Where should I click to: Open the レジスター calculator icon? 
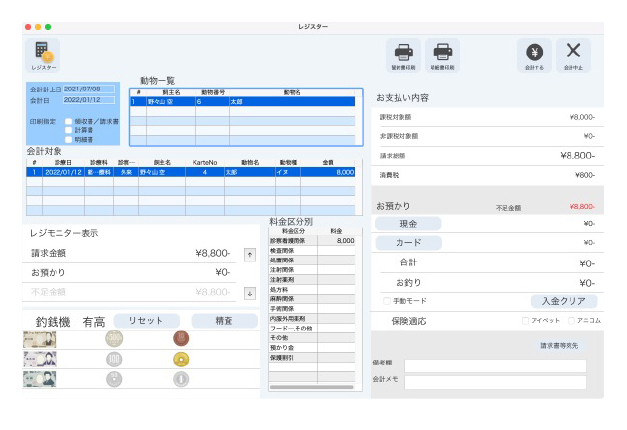click(x=43, y=55)
